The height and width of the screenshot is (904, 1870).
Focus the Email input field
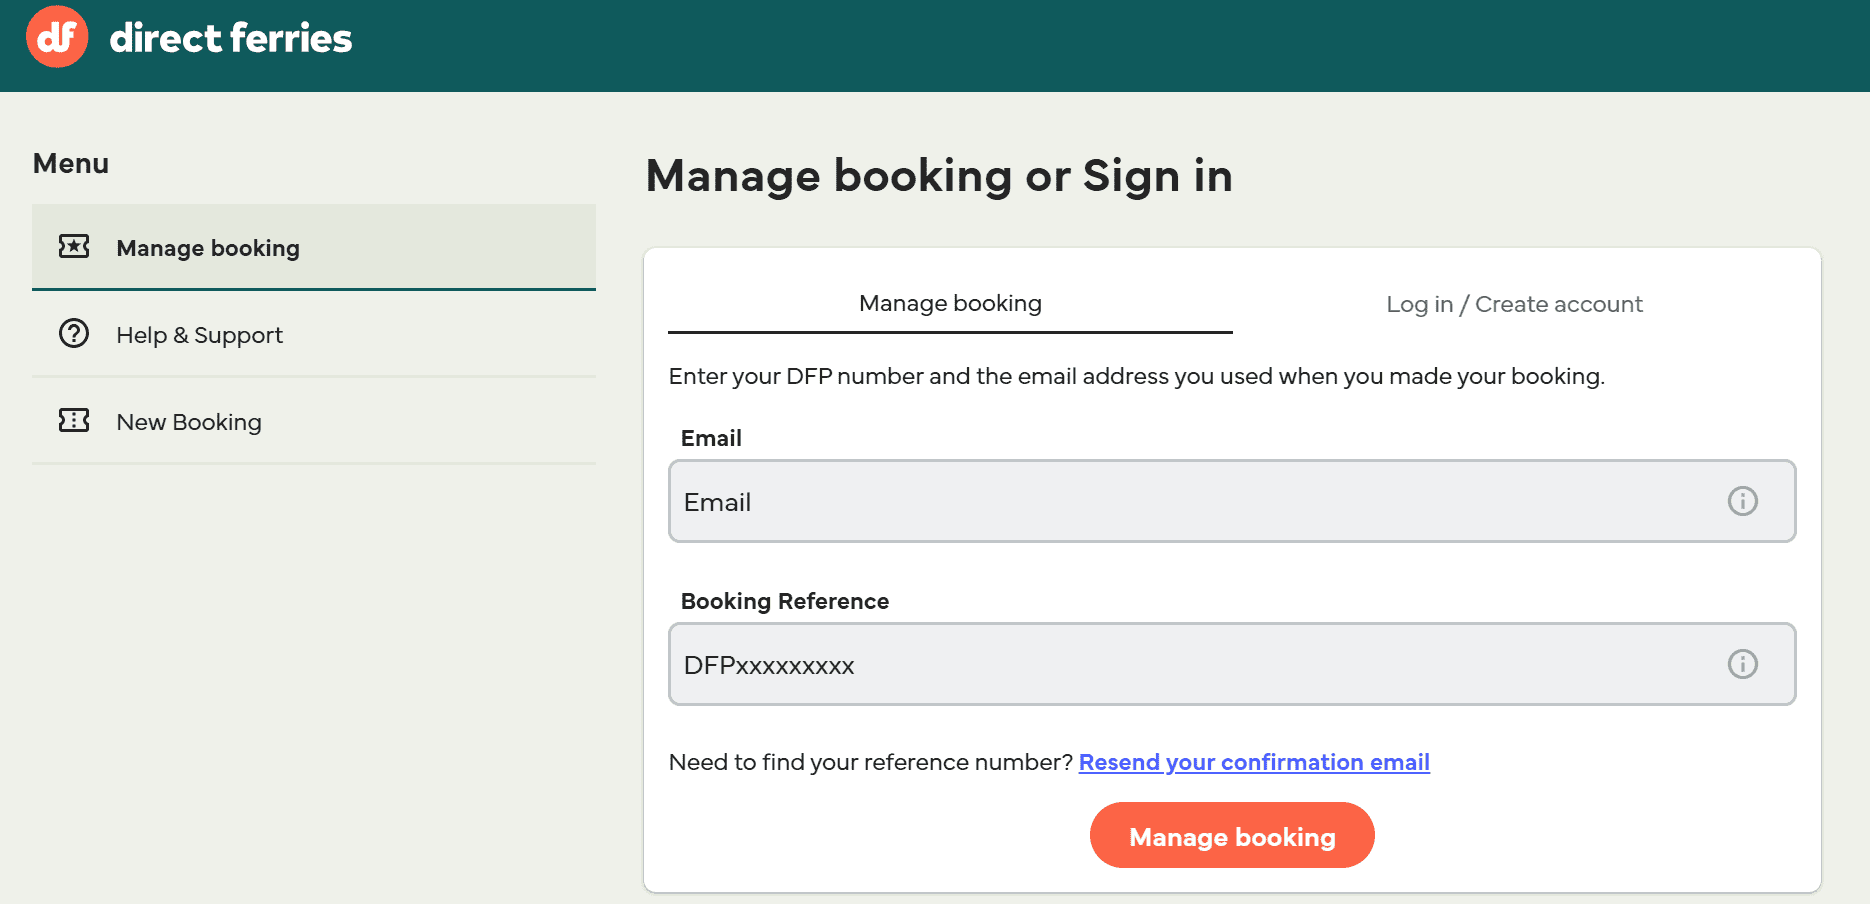click(x=1232, y=501)
